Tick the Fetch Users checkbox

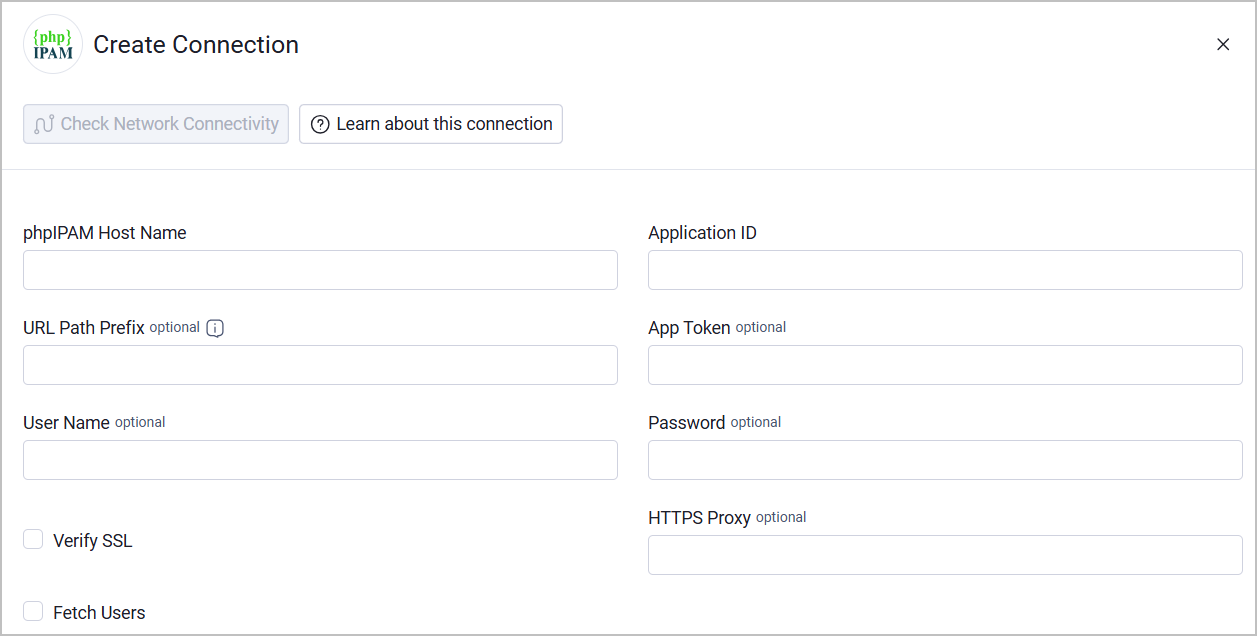coord(33,612)
